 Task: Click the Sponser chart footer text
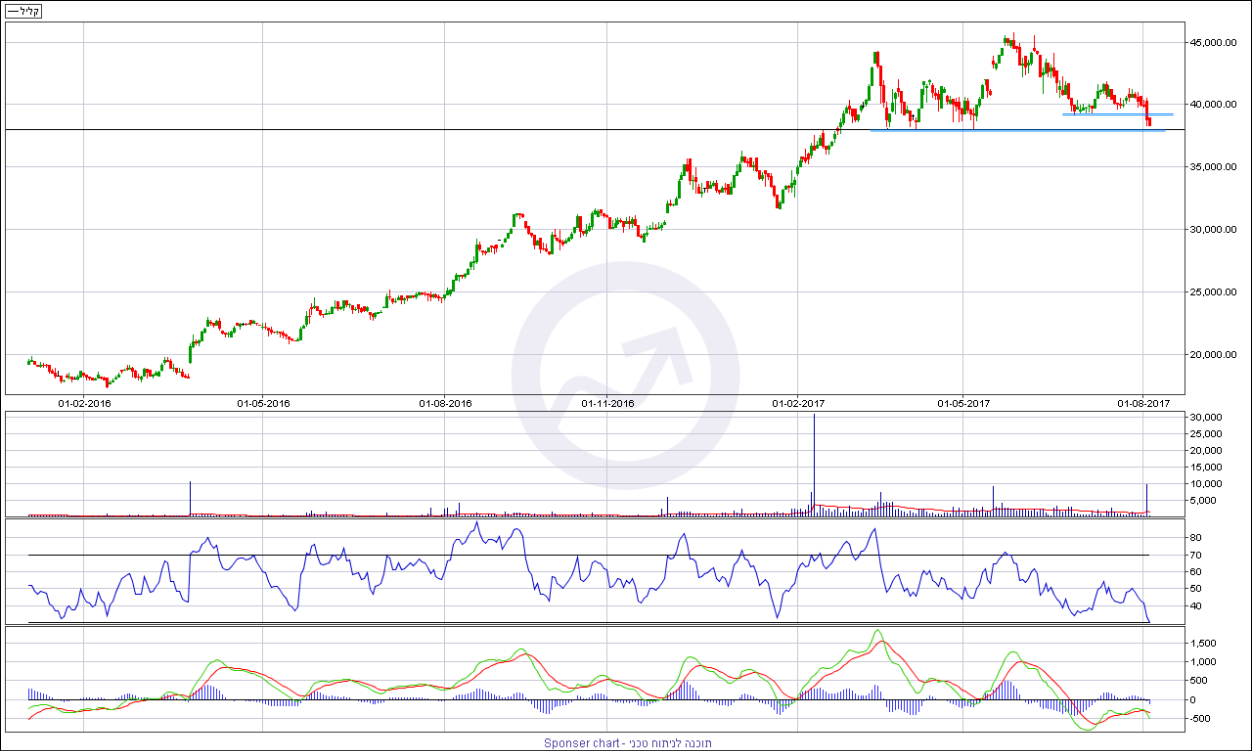click(634, 743)
